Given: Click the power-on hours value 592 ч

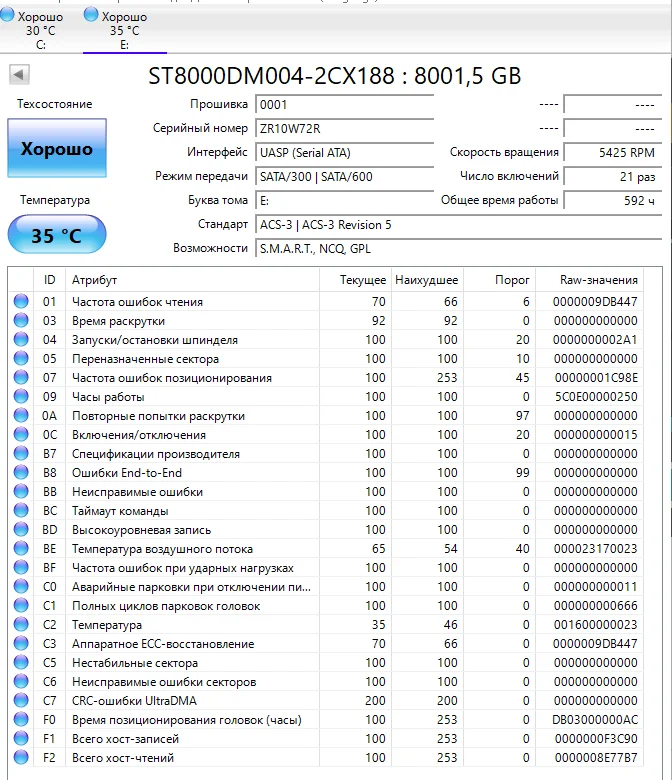Looking at the screenshot, I should [x=612, y=200].
